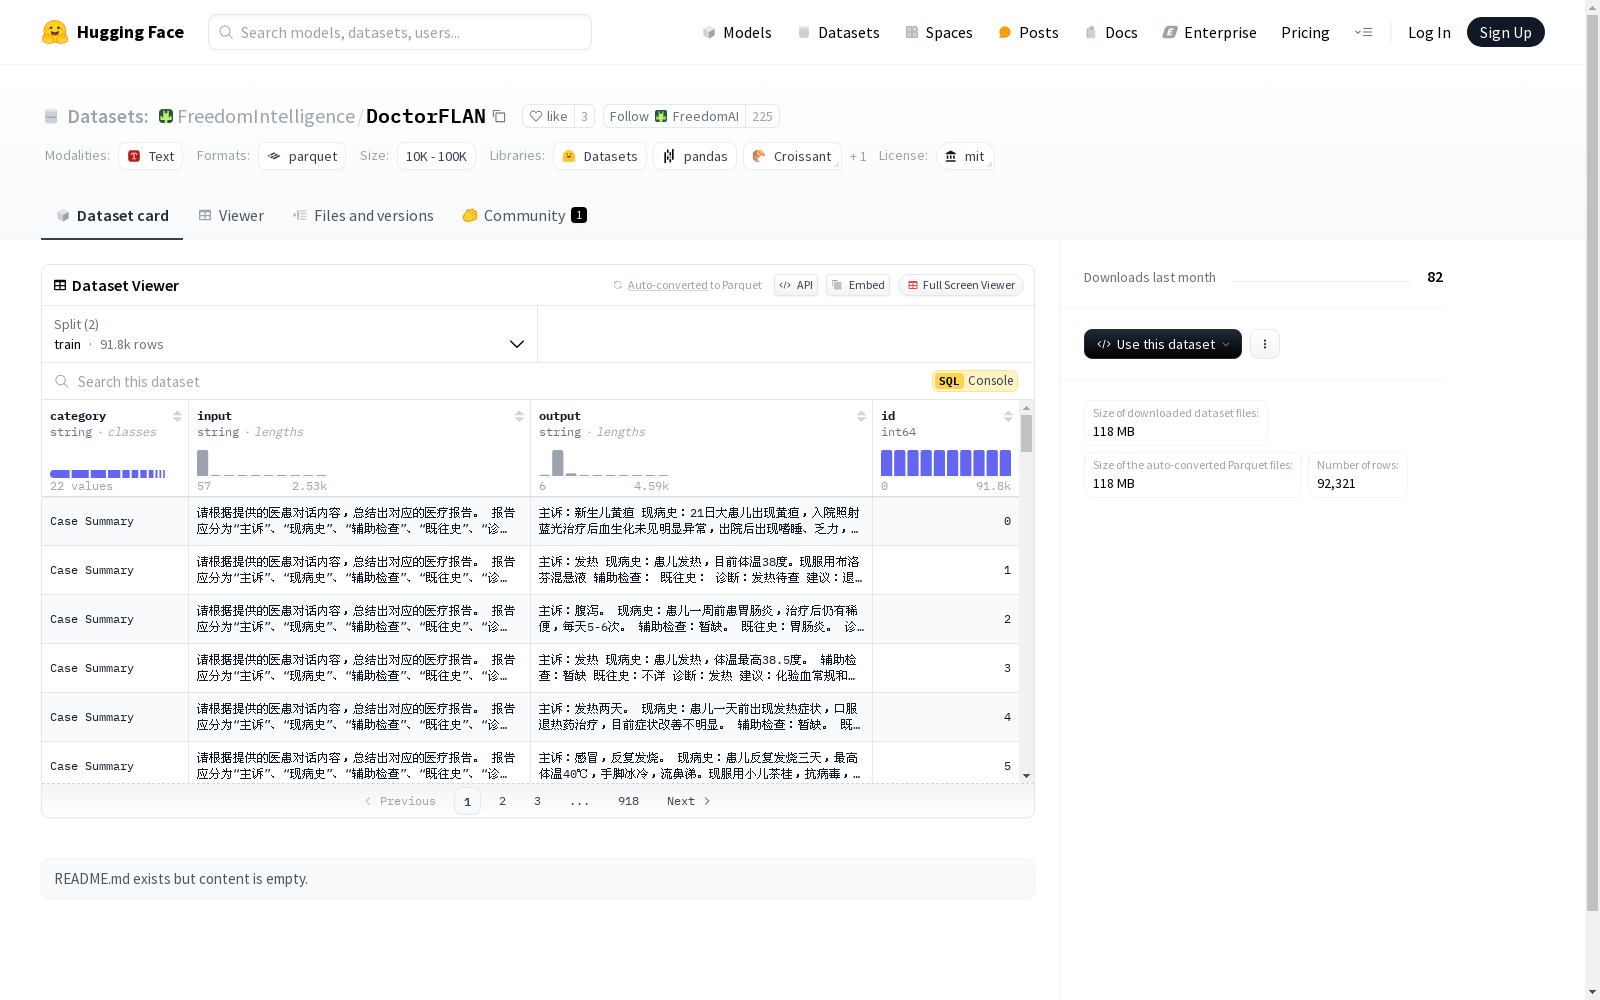This screenshot has height=1000, width=1600.
Task: Click the Next page button
Action: coord(689,801)
